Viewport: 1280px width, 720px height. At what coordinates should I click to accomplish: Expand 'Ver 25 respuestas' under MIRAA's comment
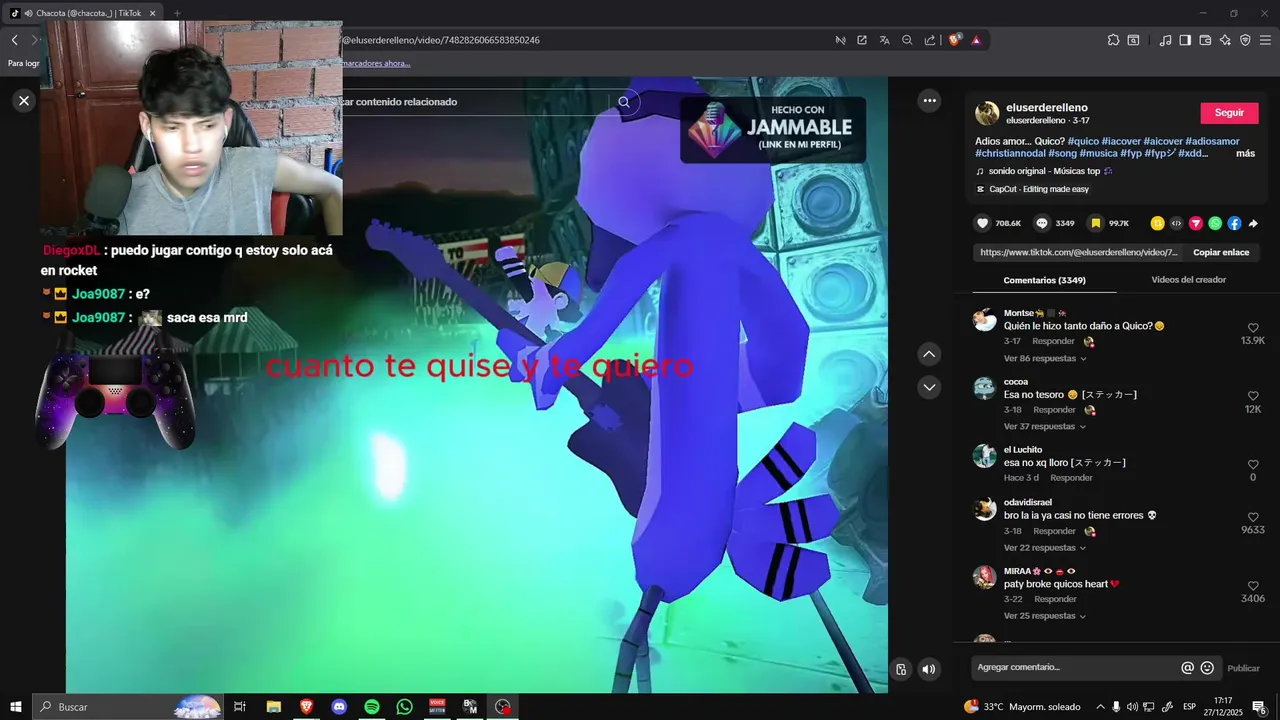(1045, 616)
